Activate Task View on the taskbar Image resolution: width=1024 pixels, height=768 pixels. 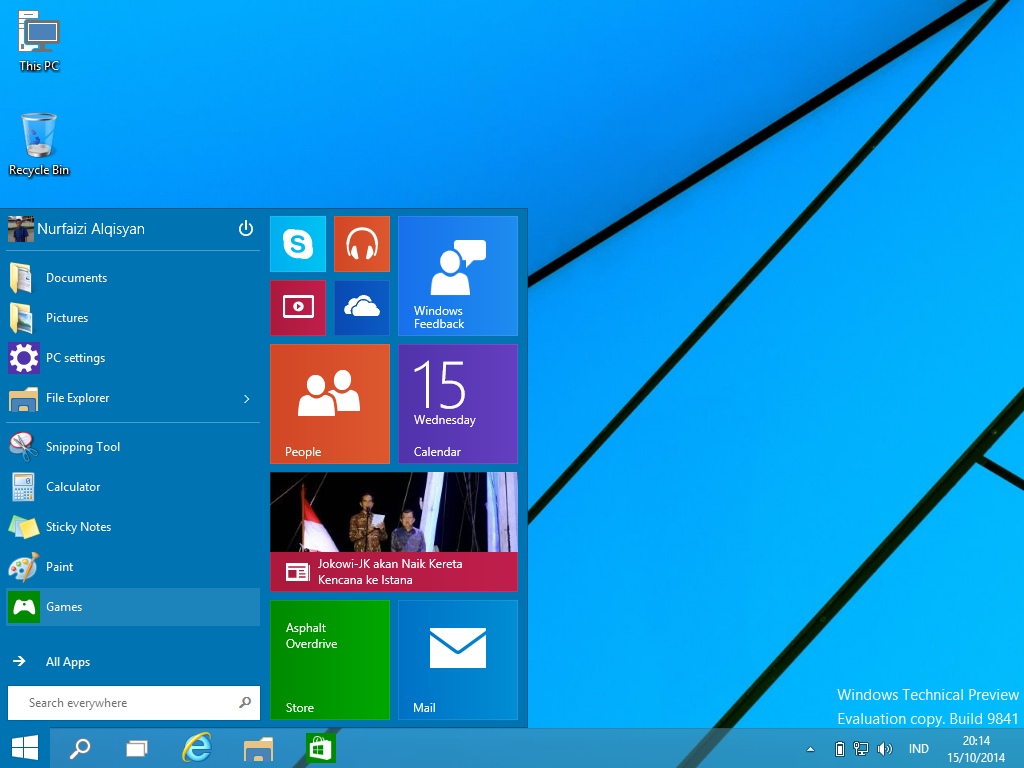tap(137, 747)
